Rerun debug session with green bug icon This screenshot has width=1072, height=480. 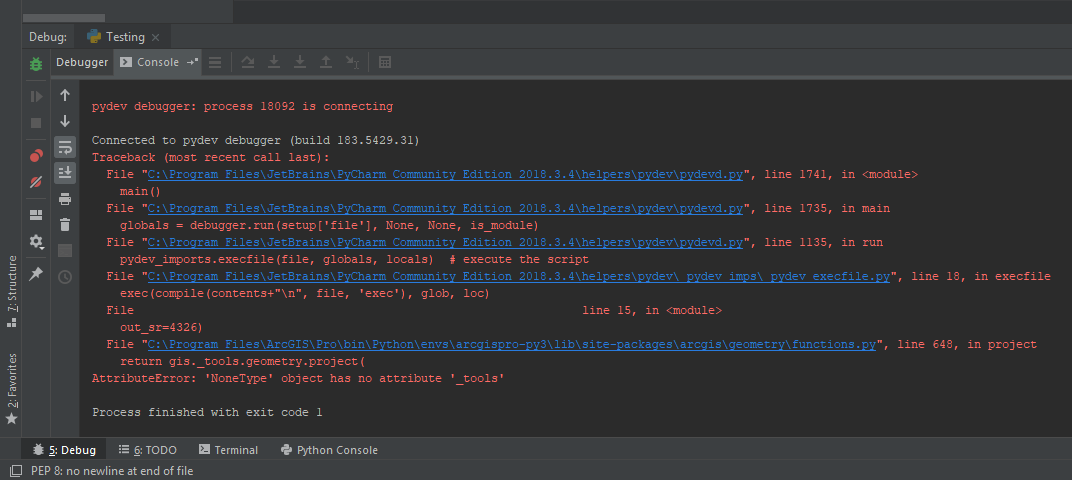[36, 64]
